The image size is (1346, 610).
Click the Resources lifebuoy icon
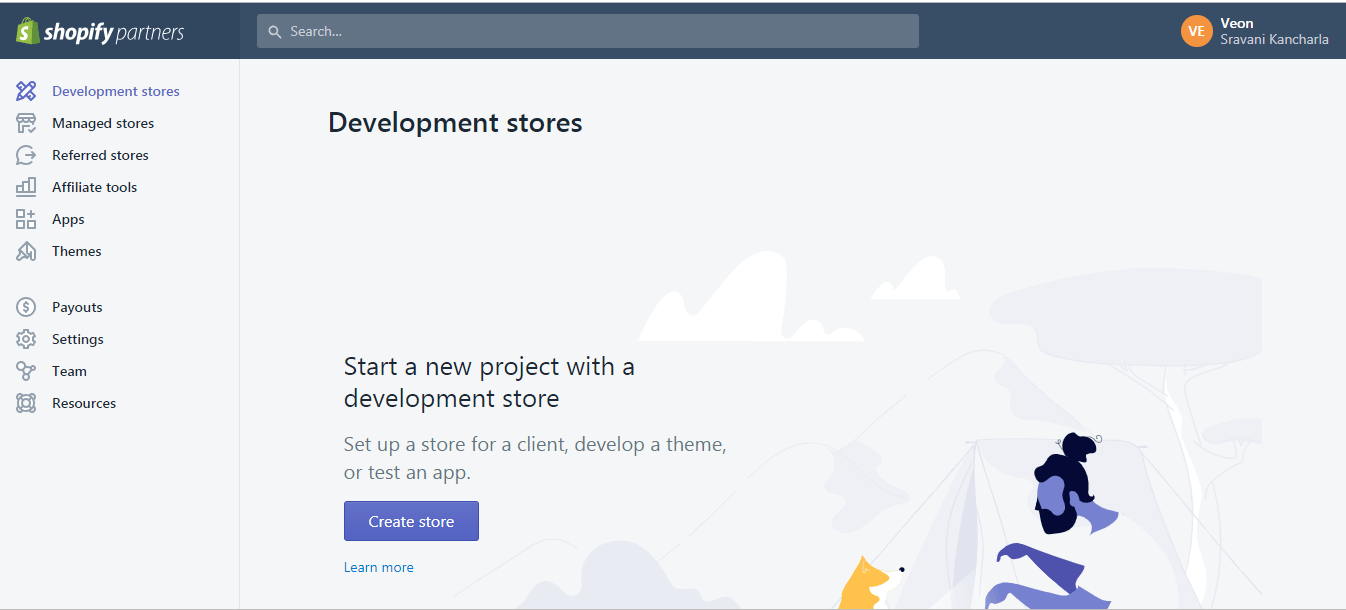(x=26, y=403)
